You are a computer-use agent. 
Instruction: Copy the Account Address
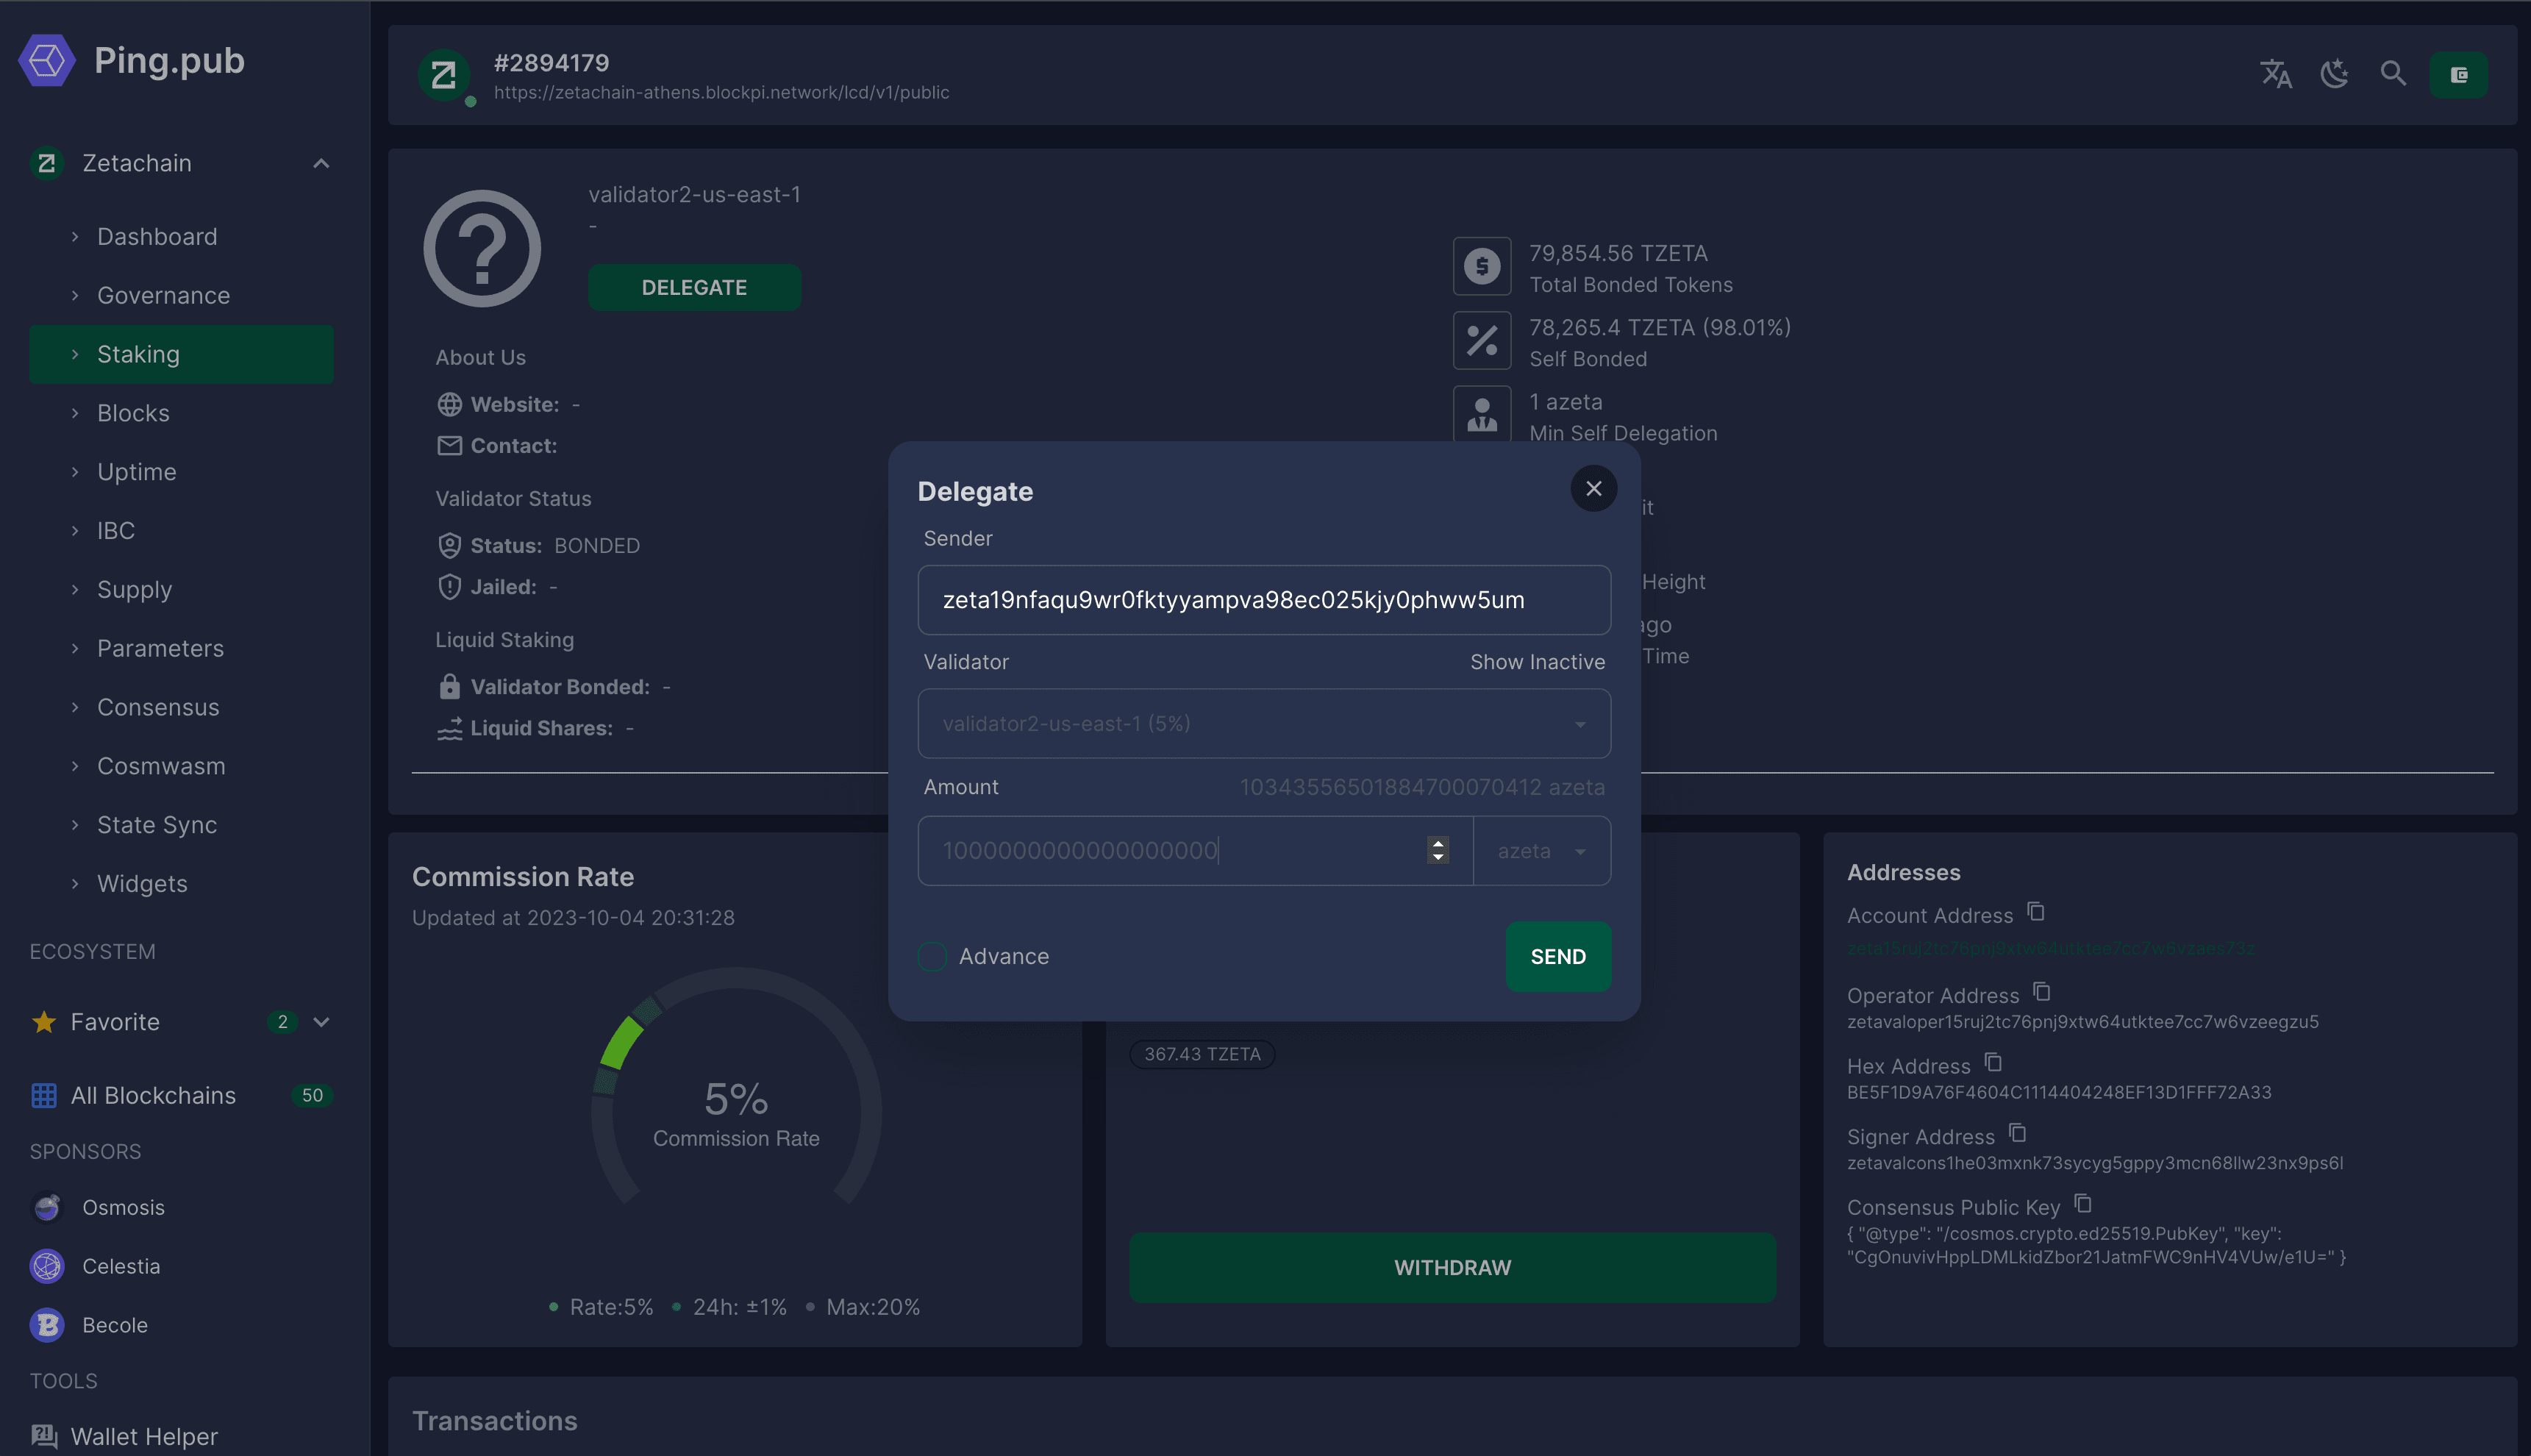(2036, 912)
